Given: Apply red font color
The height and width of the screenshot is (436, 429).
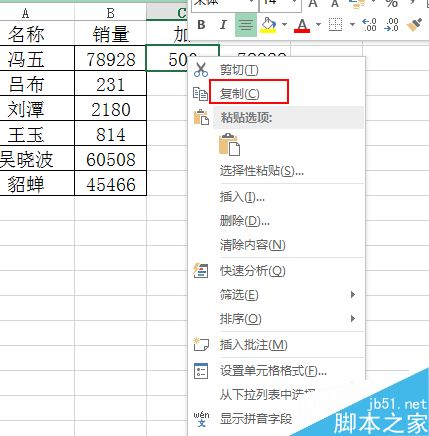Looking at the screenshot, I should (302, 25).
